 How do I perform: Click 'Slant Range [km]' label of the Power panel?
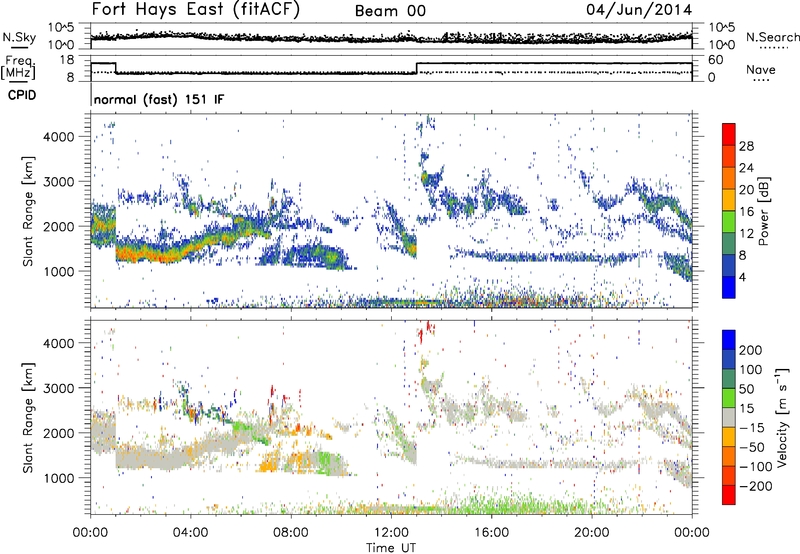28,211
